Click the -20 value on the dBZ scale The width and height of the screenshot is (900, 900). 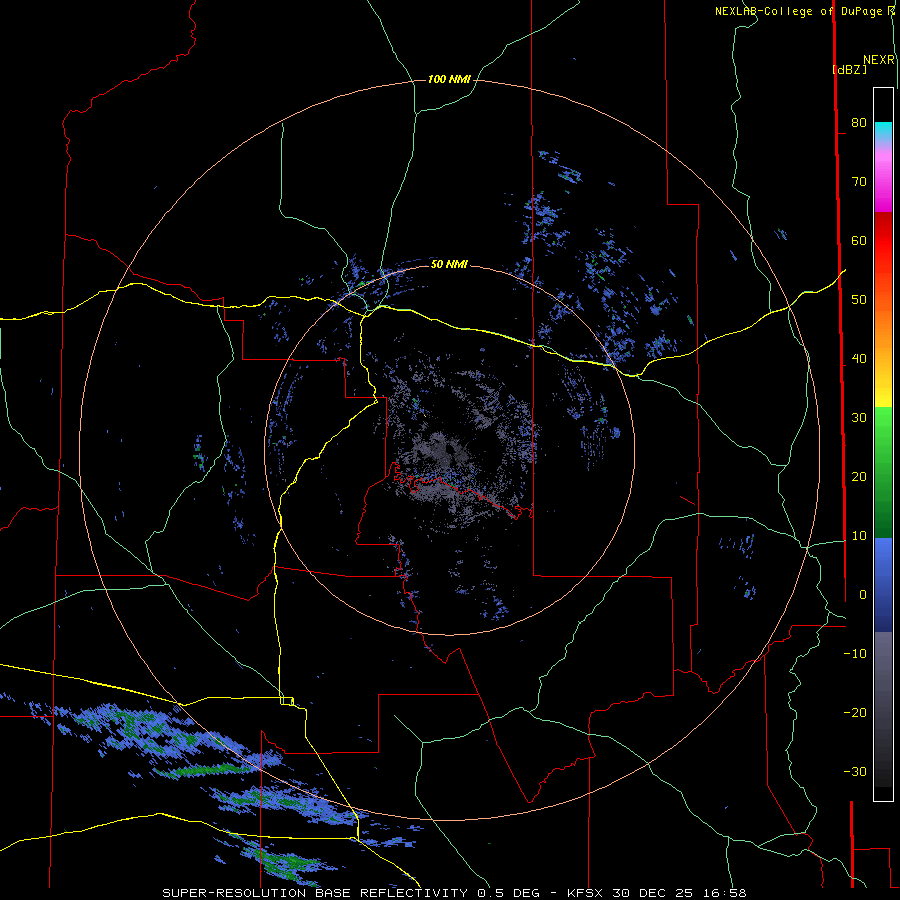coord(855,712)
